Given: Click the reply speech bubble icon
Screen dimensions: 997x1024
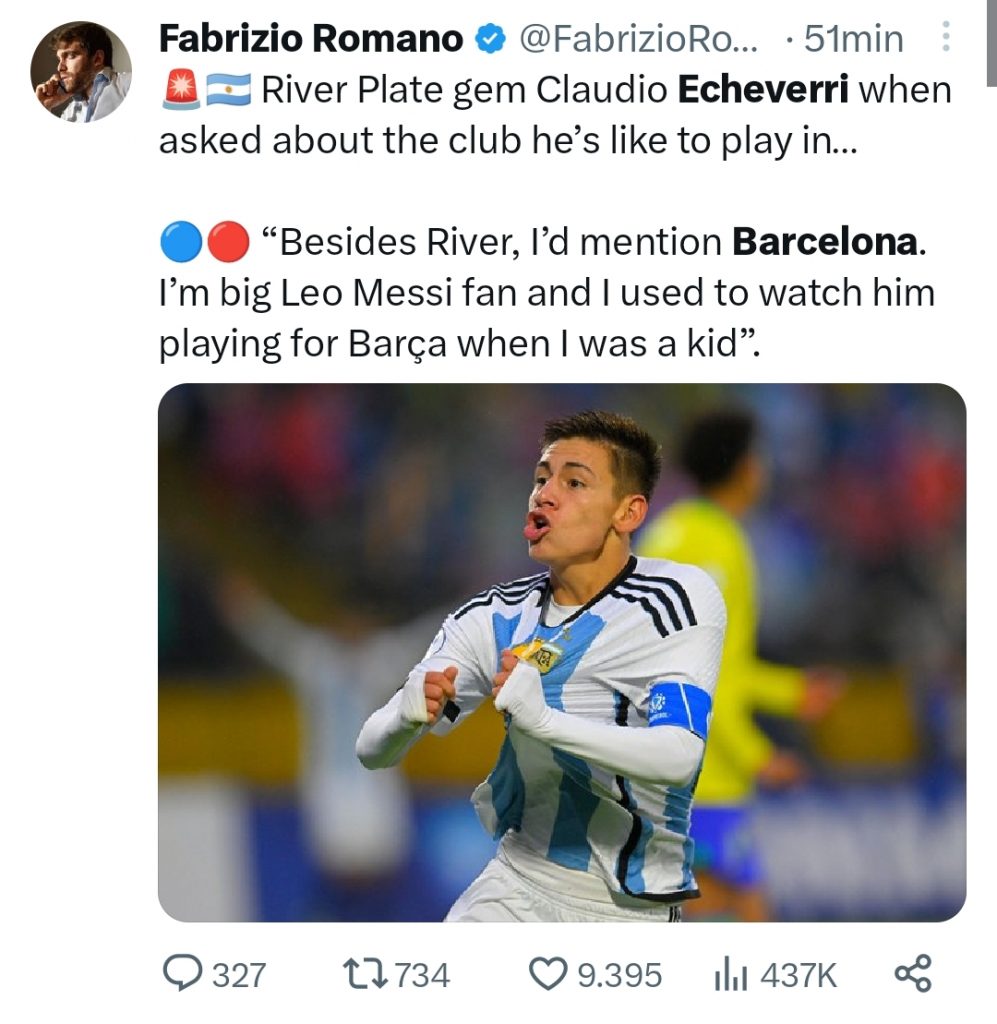Looking at the screenshot, I should 182,974.
